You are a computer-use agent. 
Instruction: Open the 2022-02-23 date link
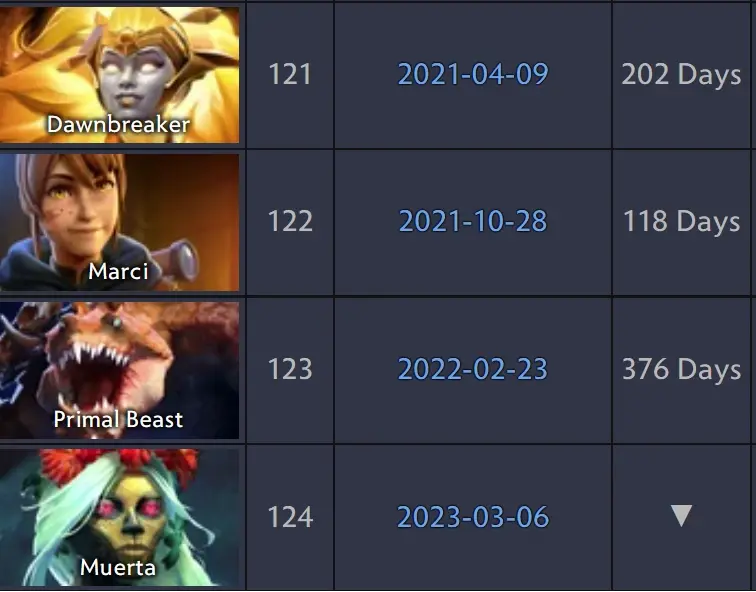(x=472, y=369)
